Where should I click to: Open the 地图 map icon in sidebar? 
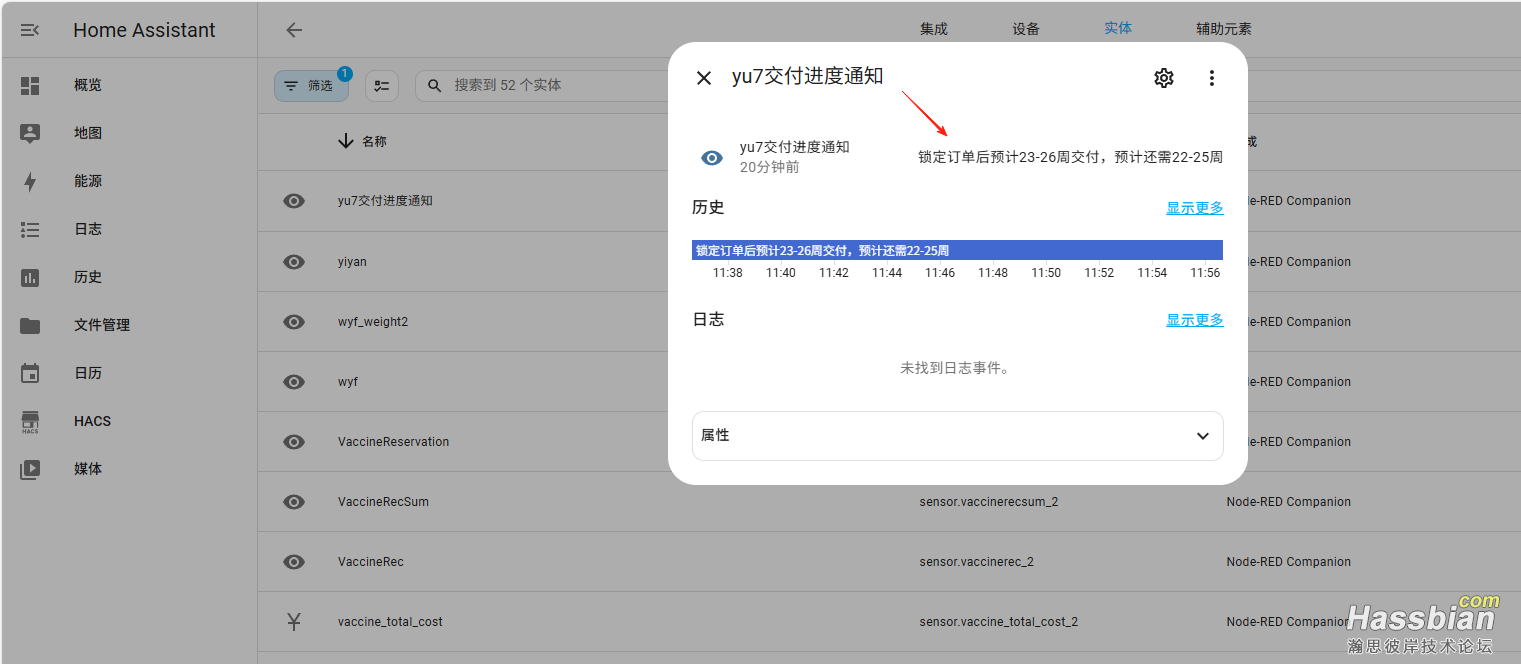30,133
